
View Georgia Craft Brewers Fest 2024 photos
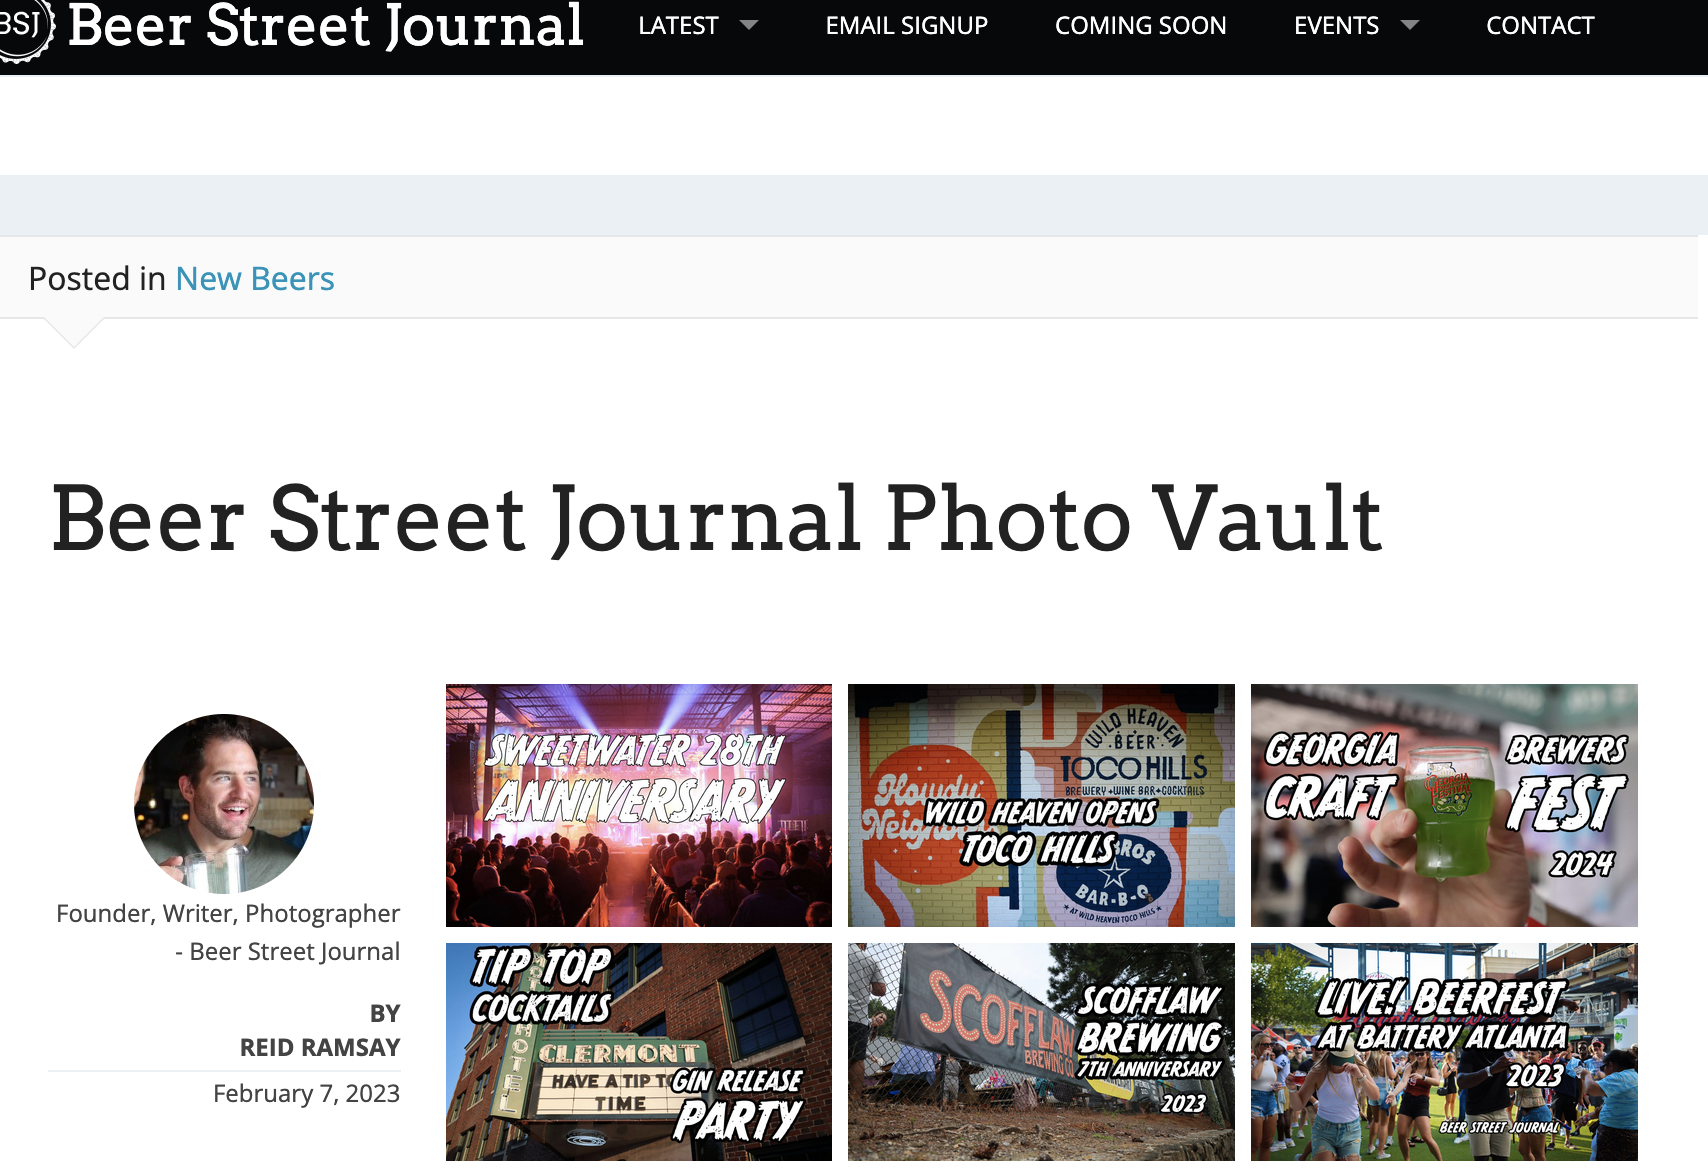1444,805
